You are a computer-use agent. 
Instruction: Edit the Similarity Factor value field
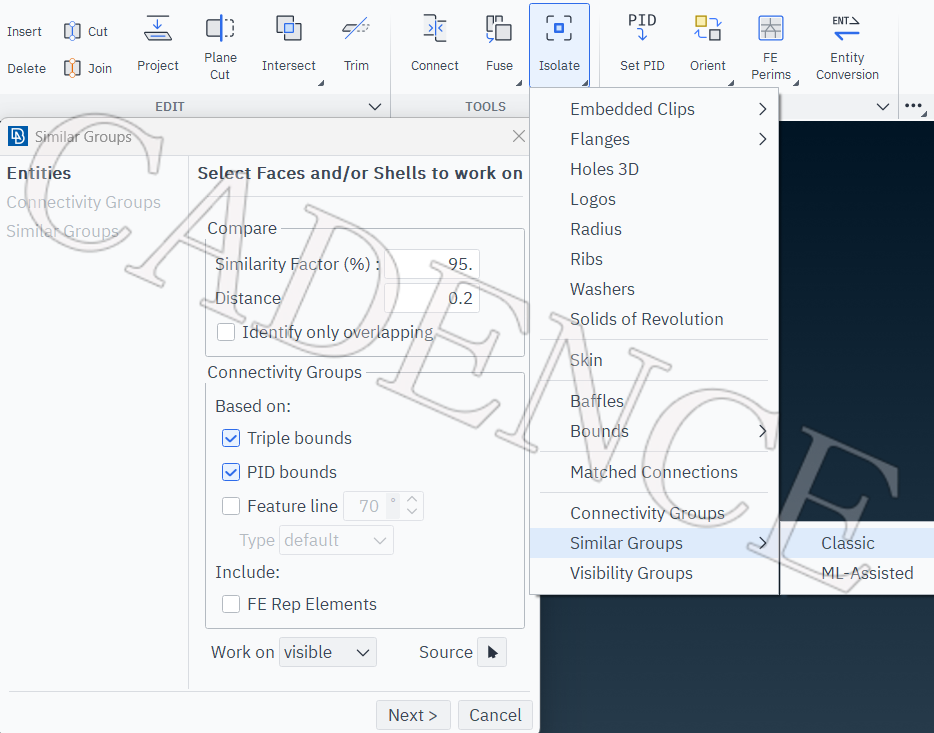click(x=432, y=264)
